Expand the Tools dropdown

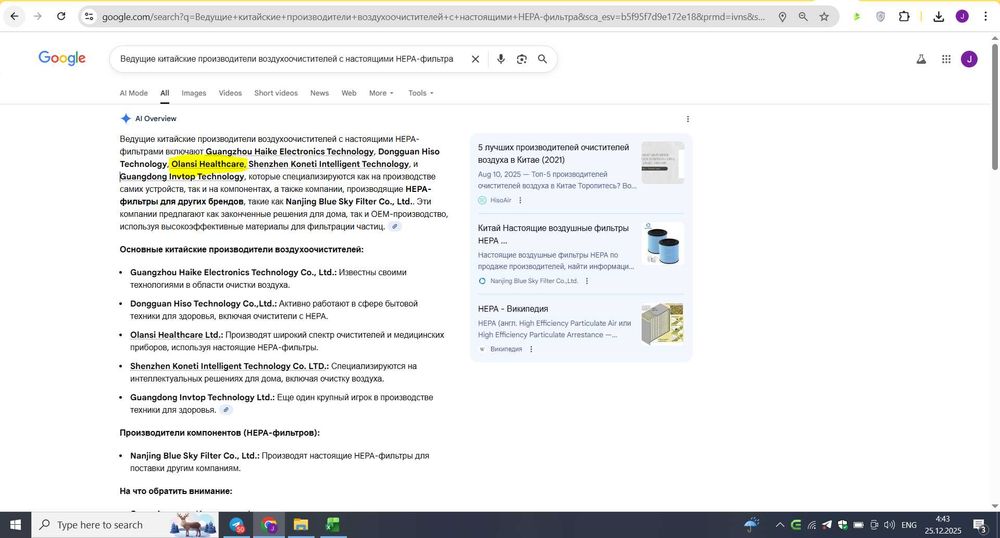point(421,93)
